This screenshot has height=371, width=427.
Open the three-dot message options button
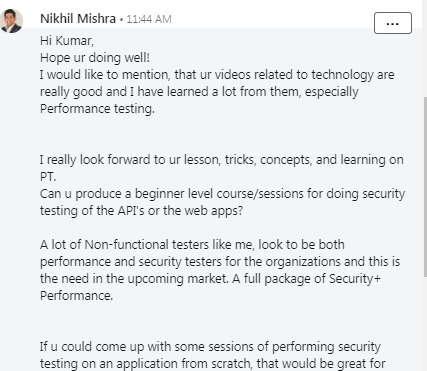point(393,23)
